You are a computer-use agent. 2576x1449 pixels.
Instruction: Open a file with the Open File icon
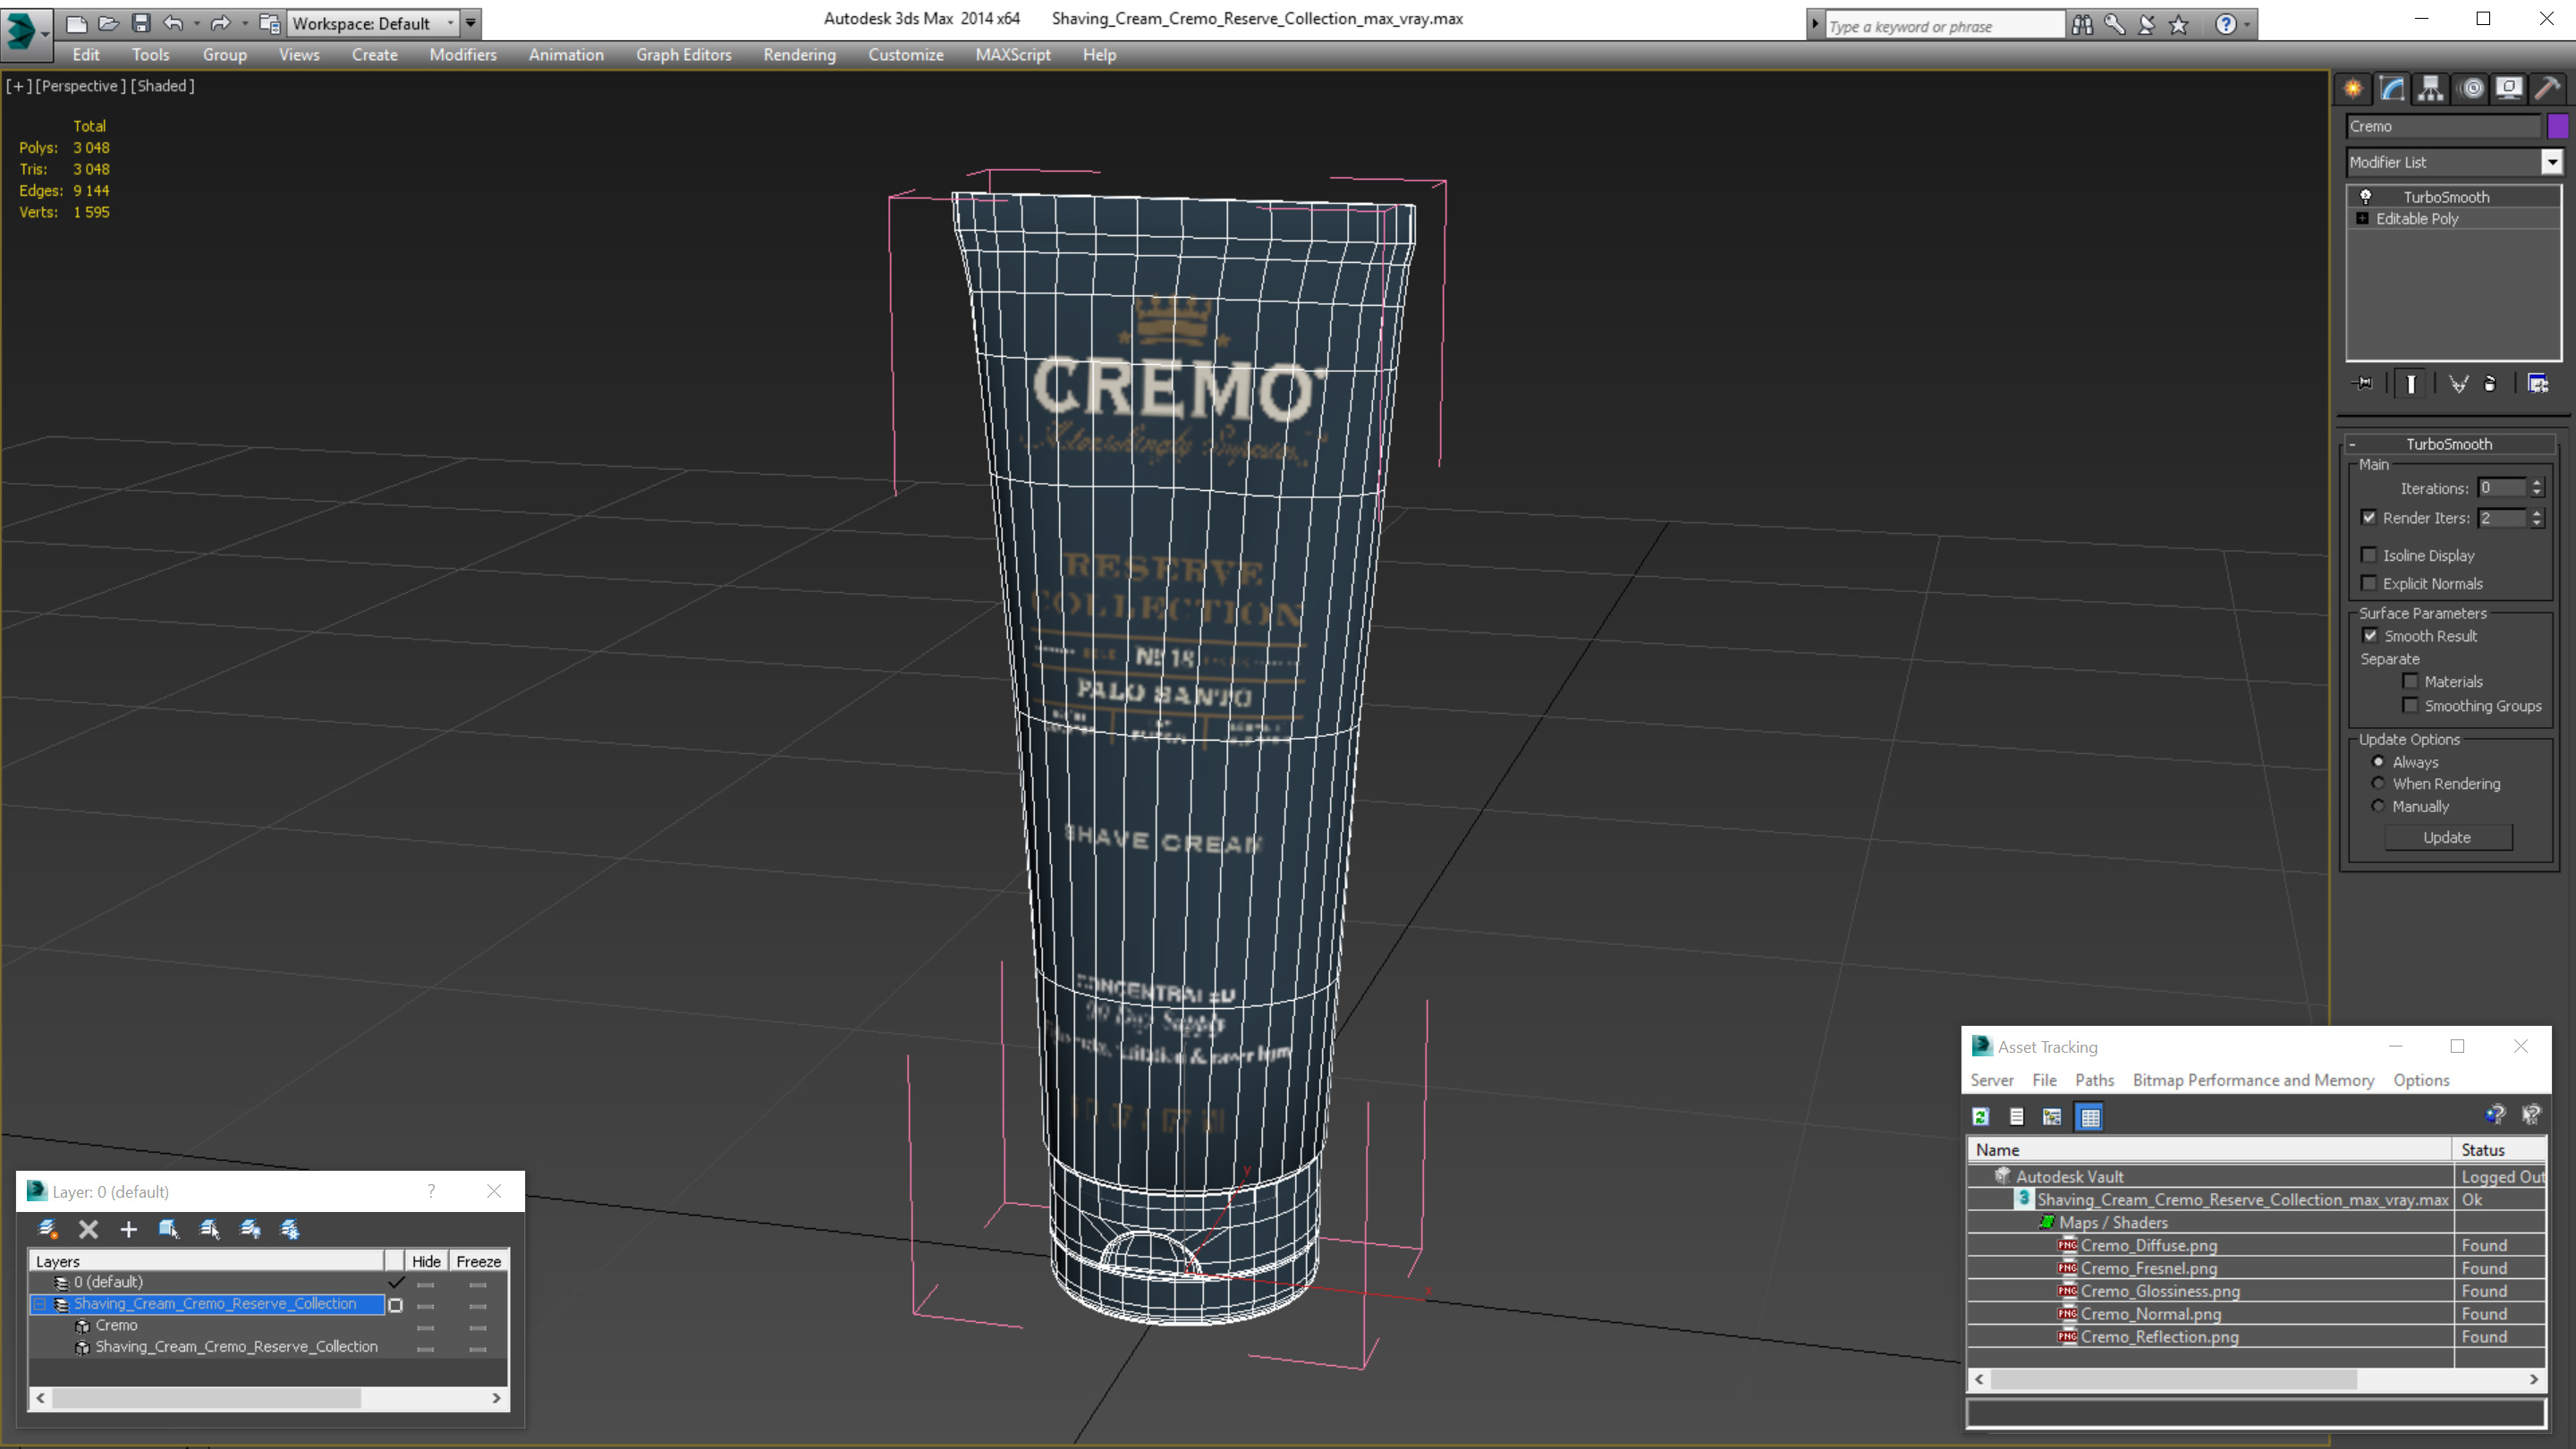[109, 23]
